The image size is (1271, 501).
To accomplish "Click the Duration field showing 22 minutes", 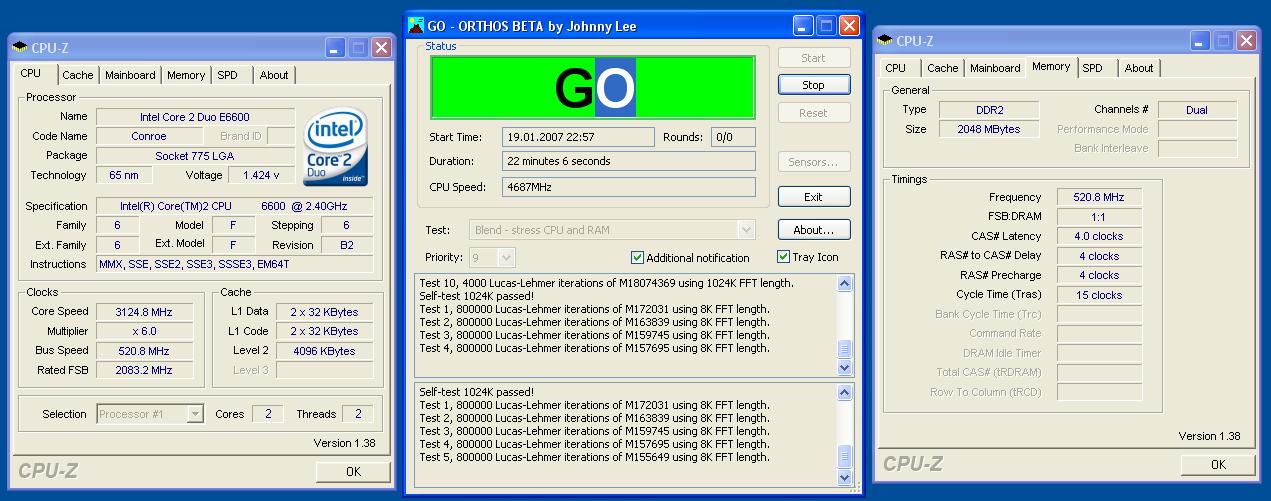I will (628, 161).
